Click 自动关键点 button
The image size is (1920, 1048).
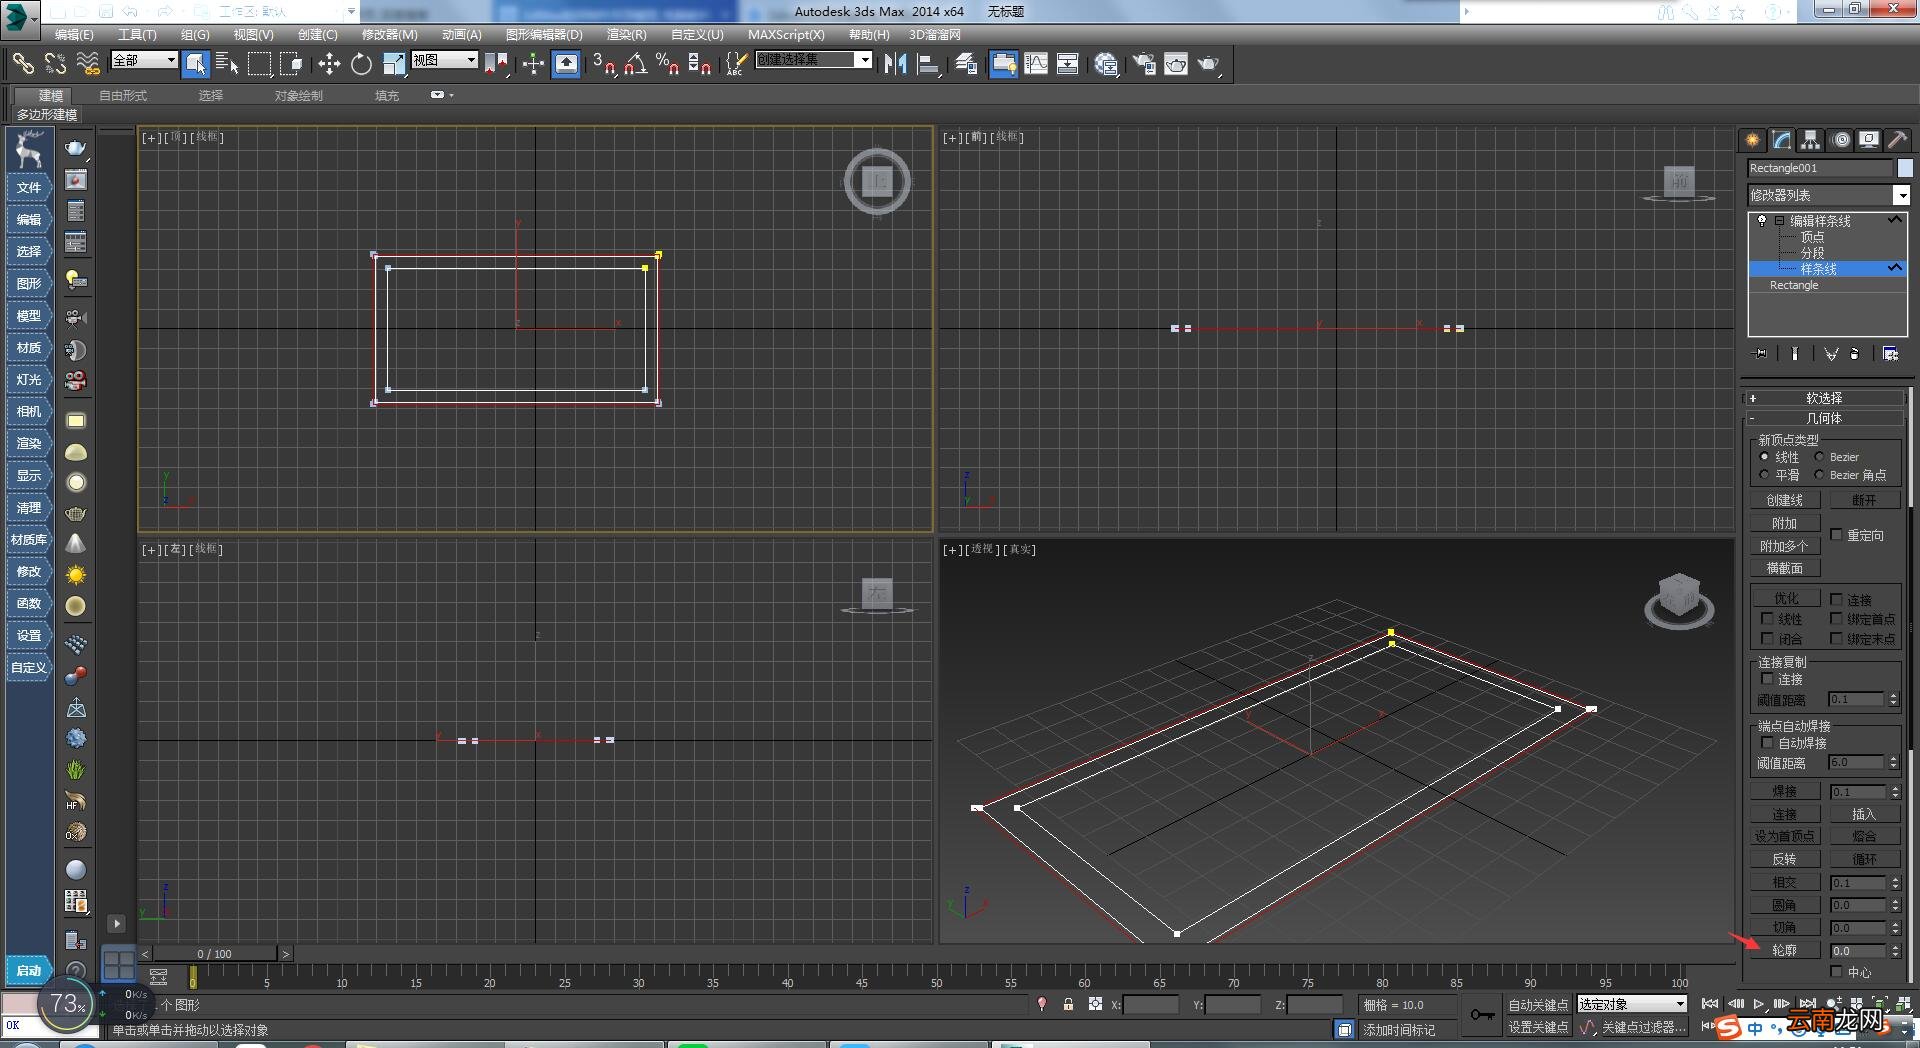coord(1538,1005)
